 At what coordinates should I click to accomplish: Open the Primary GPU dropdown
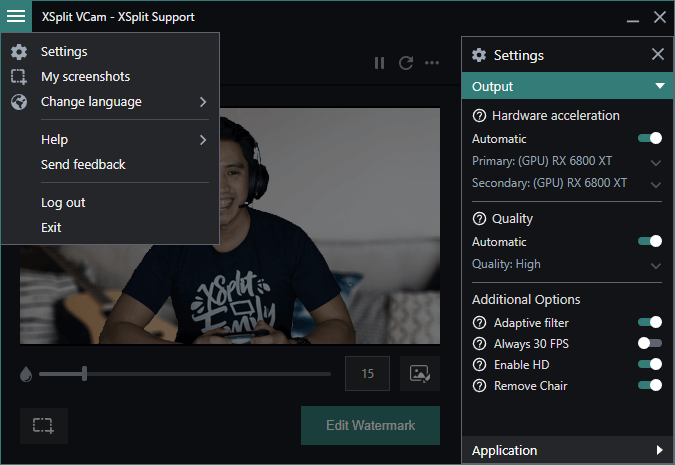click(567, 161)
